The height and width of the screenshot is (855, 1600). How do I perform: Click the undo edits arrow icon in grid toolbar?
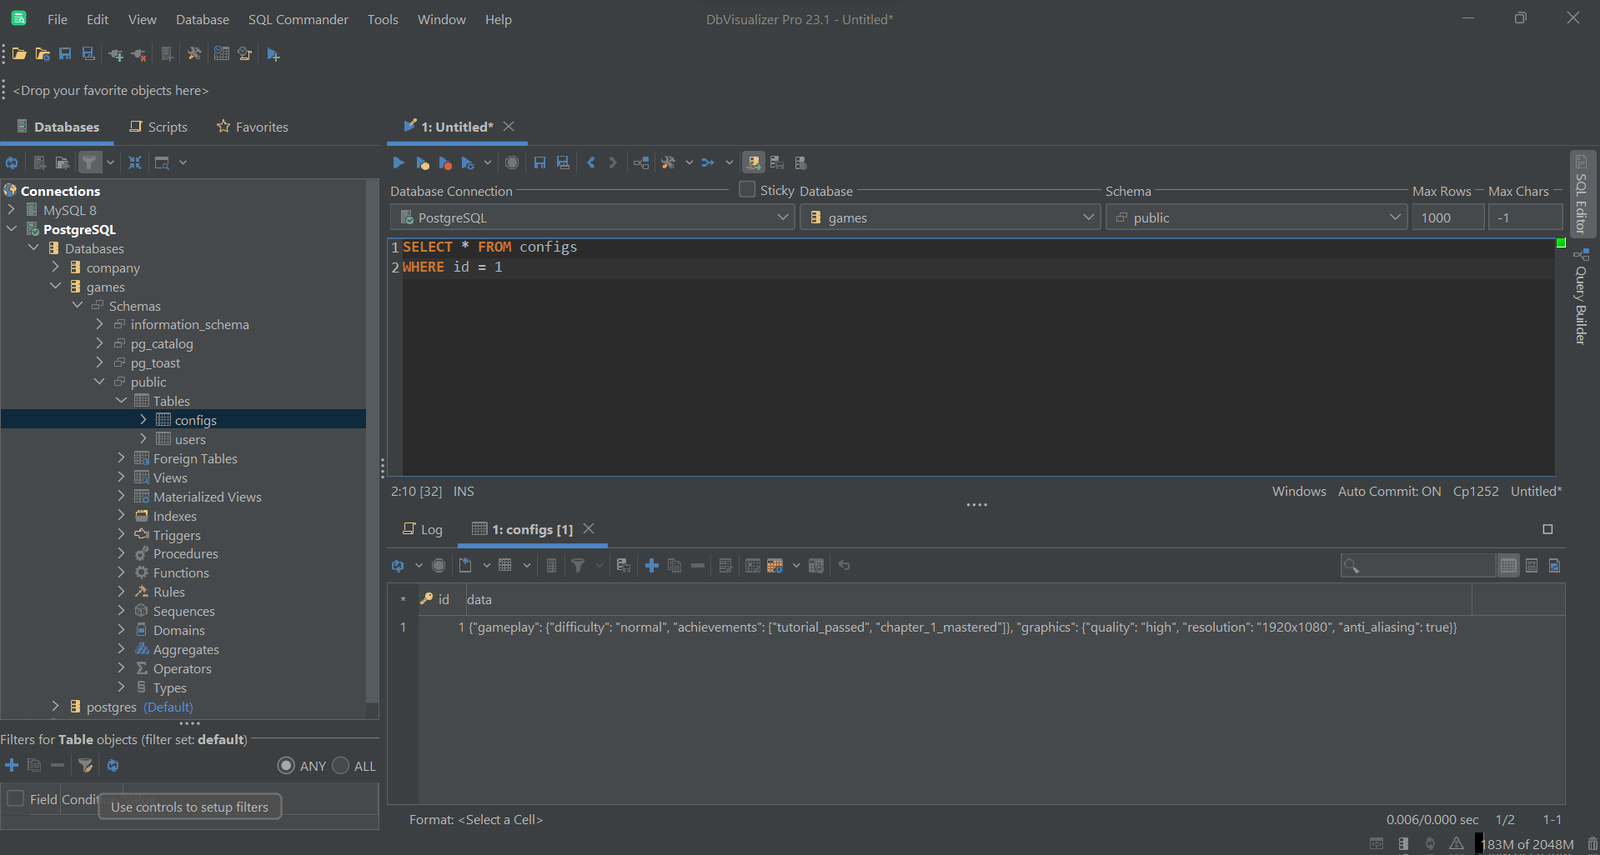pos(844,565)
